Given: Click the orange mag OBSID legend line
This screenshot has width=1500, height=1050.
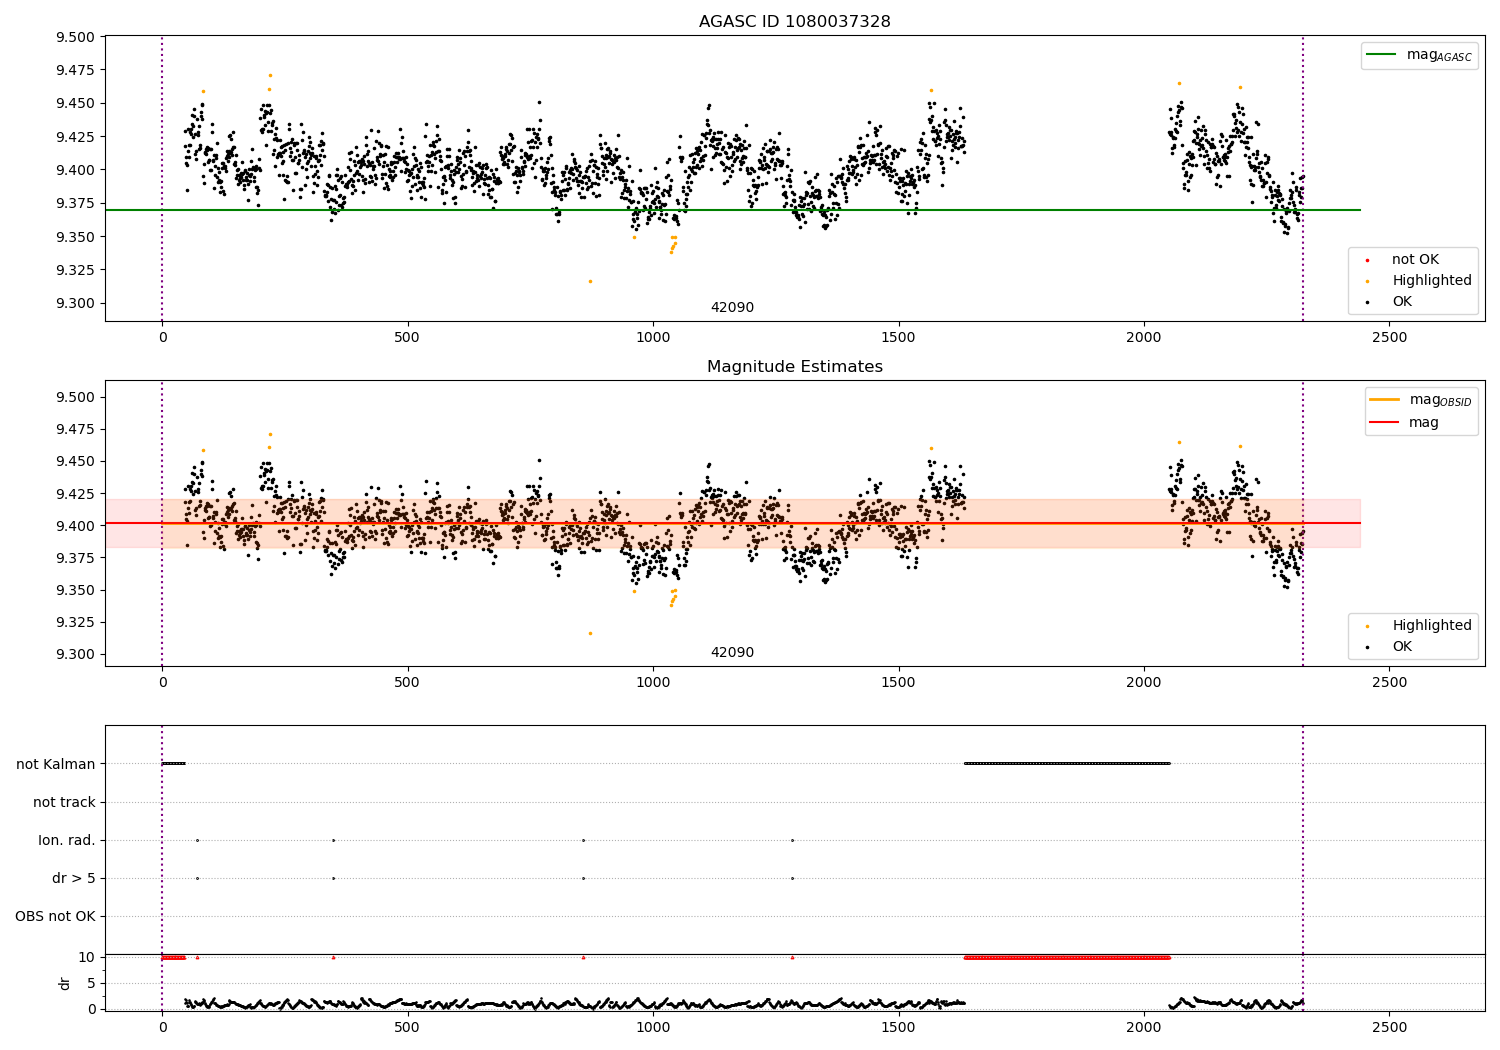Looking at the screenshot, I should (1385, 400).
